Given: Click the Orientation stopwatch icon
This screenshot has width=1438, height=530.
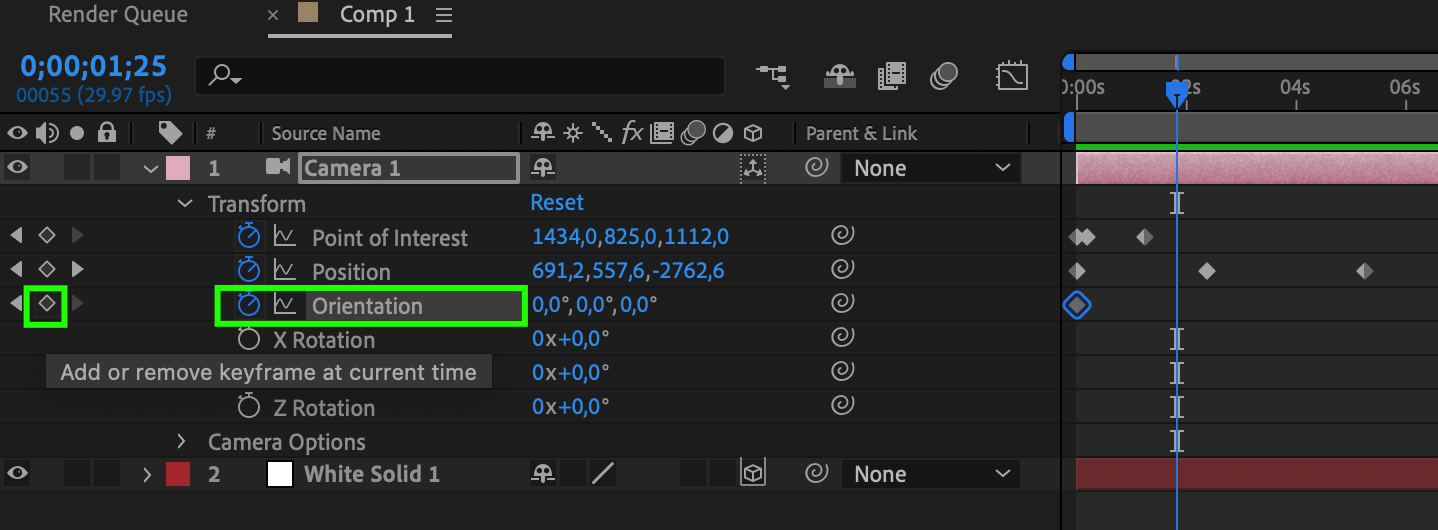Looking at the screenshot, I should [248, 305].
